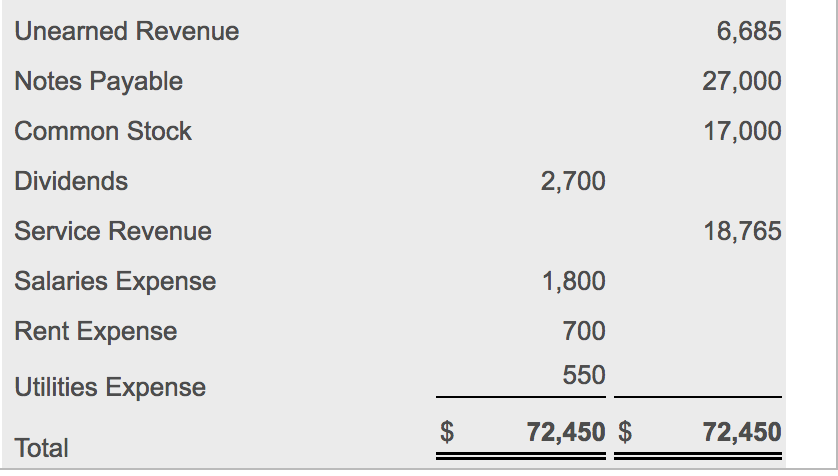
Task: Click the Dividends debit amount 2,700
Action: pos(573,182)
